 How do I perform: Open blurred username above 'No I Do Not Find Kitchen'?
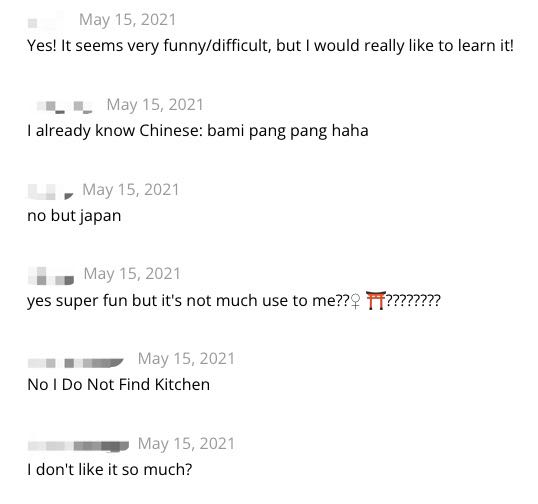75,362
